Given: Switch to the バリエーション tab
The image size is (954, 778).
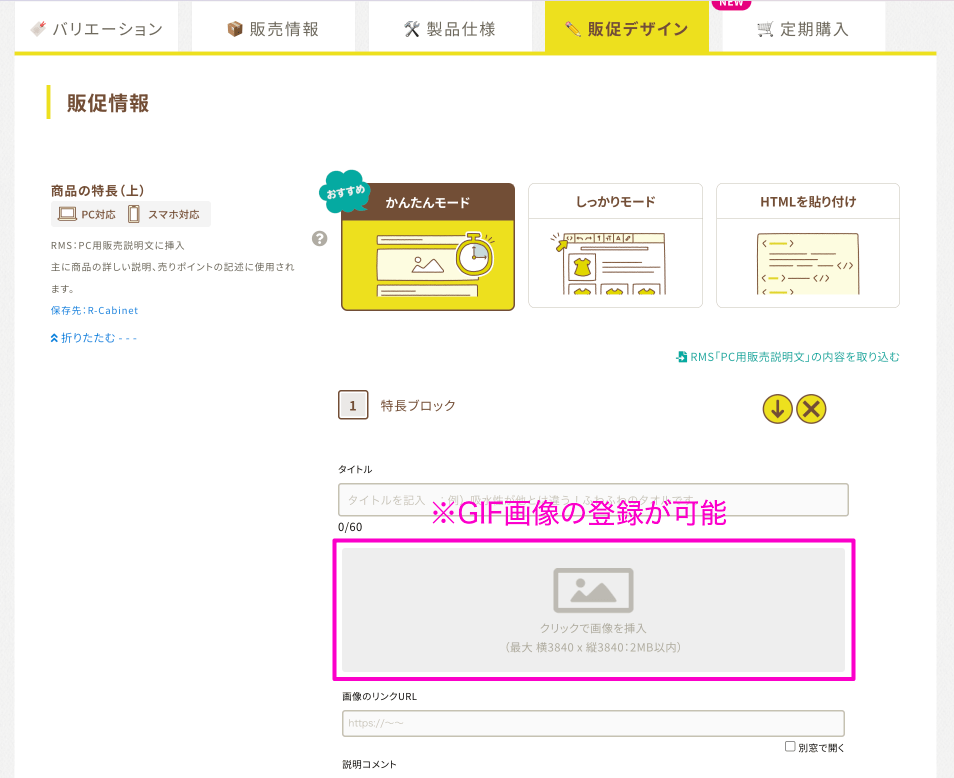Looking at the screenshot, I should pyautogui.click(x=97, y=28).
